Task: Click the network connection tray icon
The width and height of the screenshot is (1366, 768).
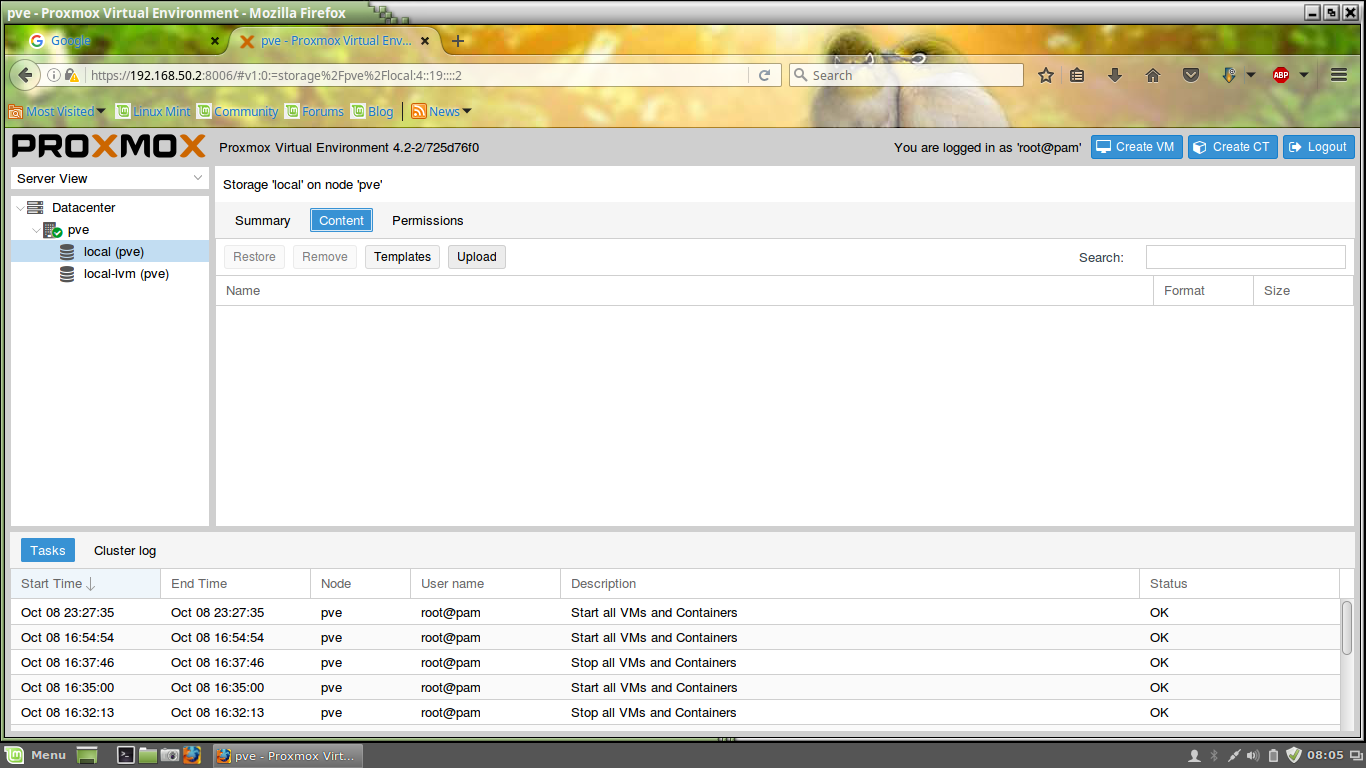Action: pos(1234,755)
